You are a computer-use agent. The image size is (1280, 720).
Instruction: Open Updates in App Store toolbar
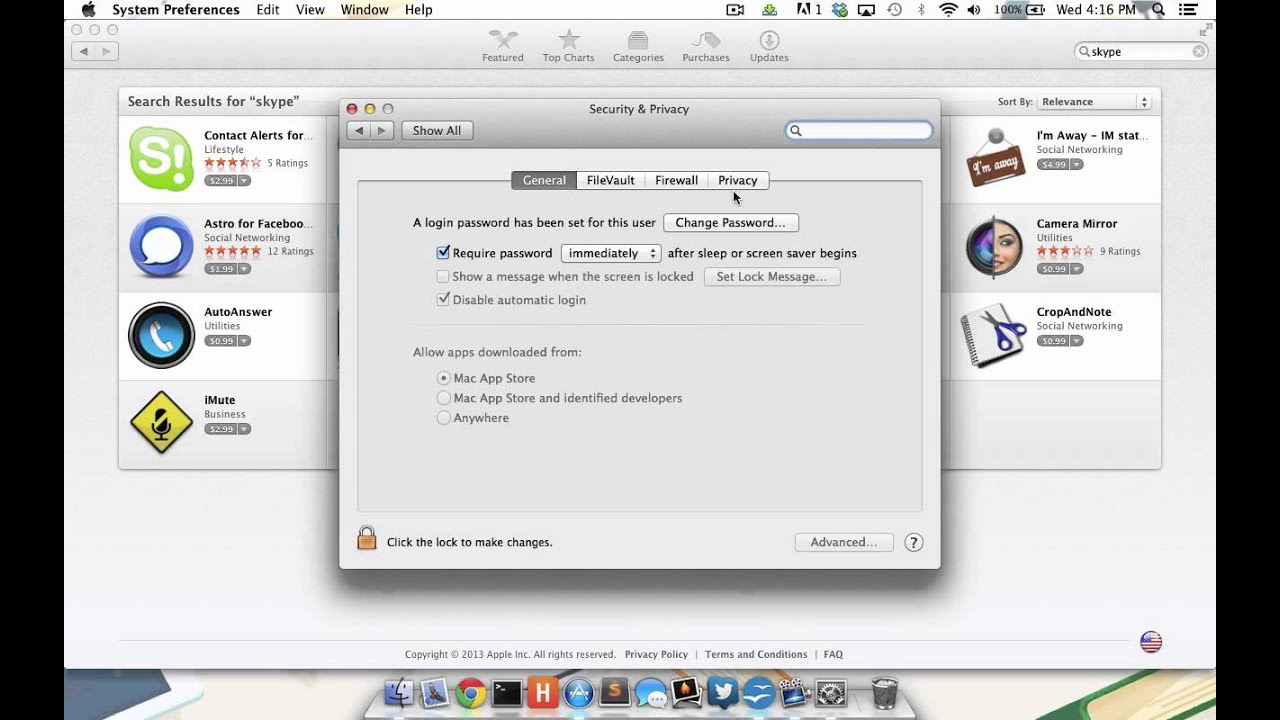pyautogui.click(x=769, y=46)
